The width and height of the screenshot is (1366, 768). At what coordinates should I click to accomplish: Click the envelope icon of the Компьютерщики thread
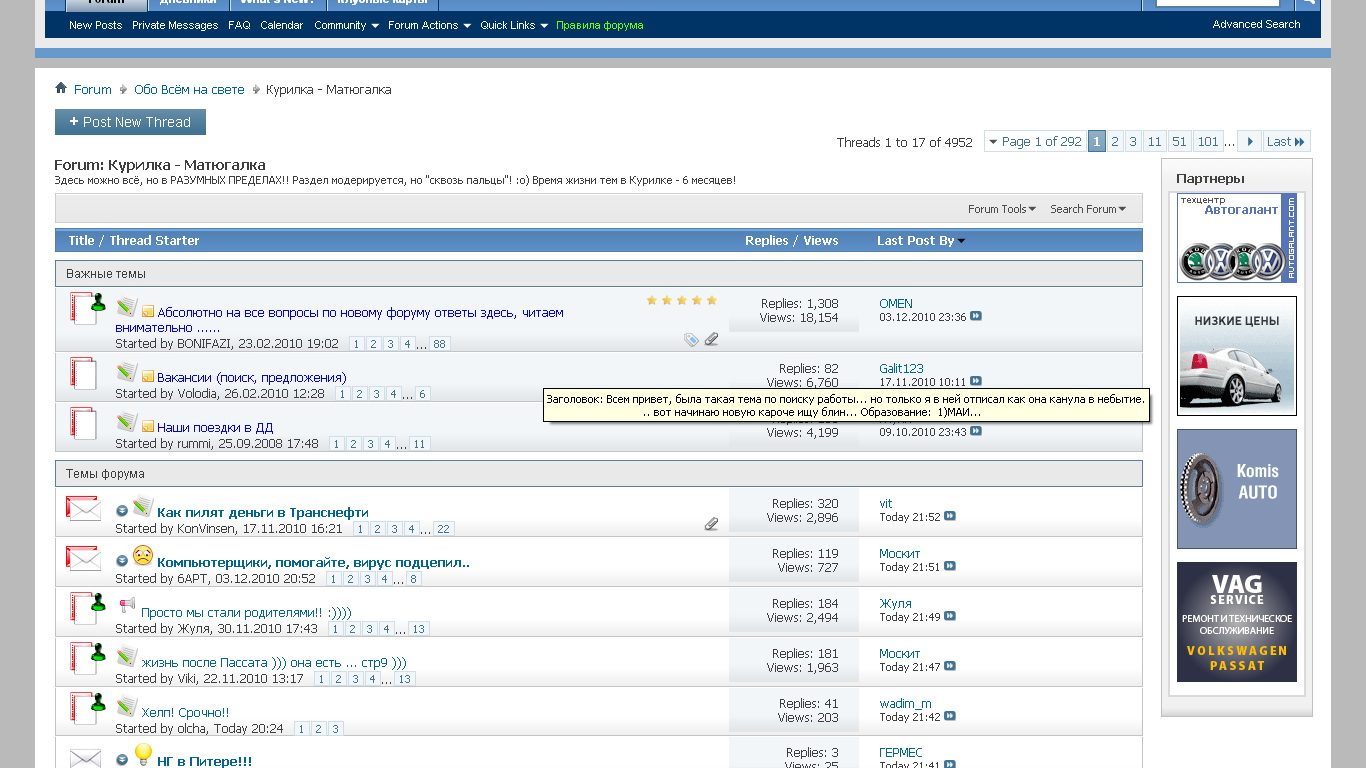[x=83, y=558]
